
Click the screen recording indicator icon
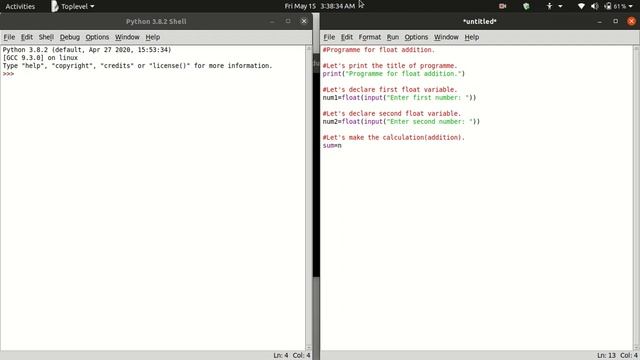(502, 6)
